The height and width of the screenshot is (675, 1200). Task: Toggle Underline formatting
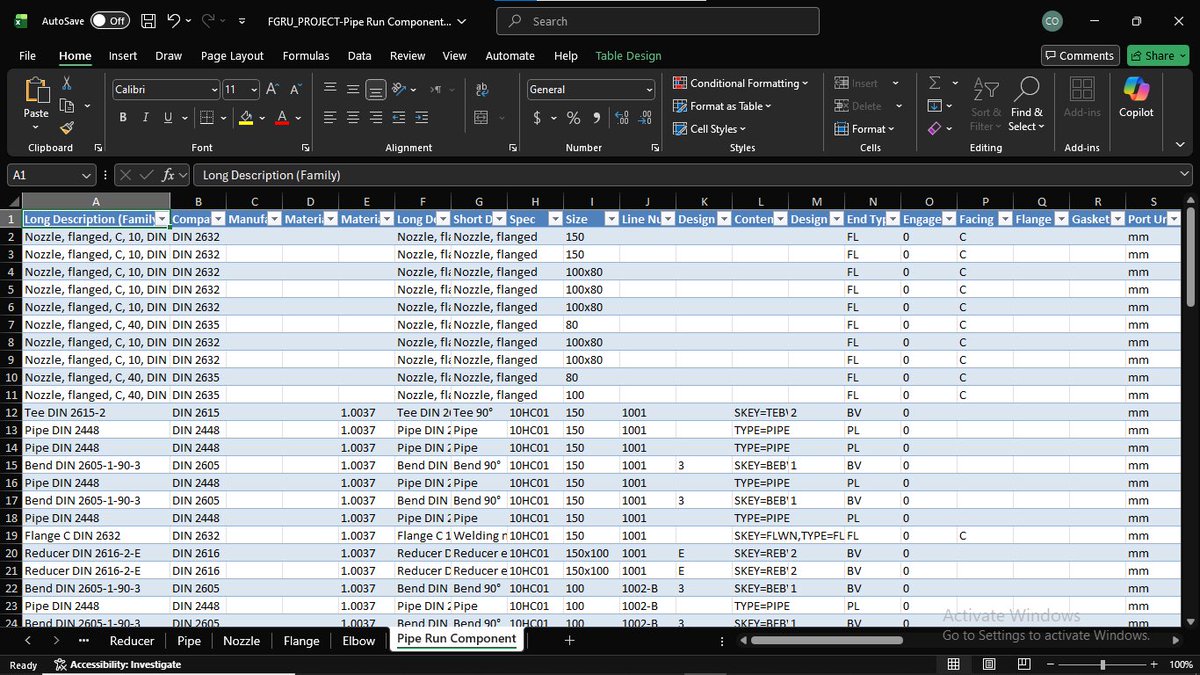click(x=168, y=117)
